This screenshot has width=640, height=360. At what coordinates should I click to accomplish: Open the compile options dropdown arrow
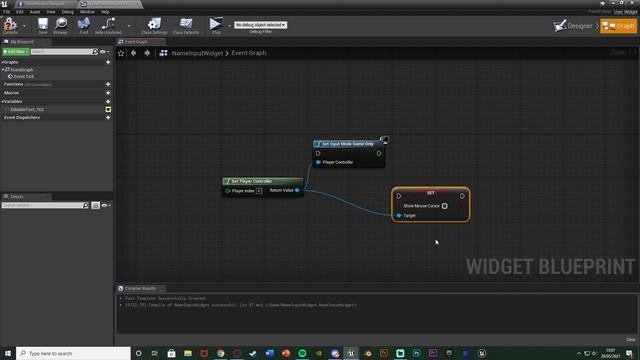point(24,26)
